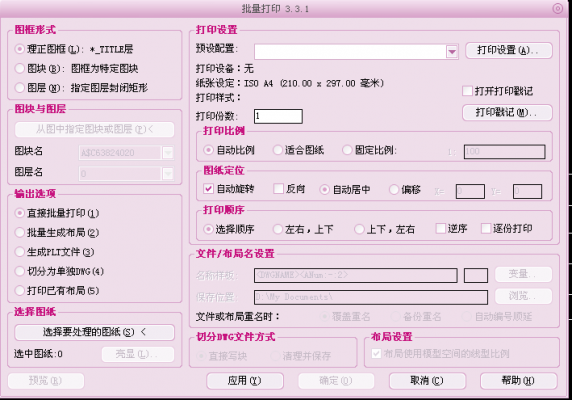572x400 pixels.
Task: Click the 打印戳记 (M).. button
Action: click(x=507, y=112)
